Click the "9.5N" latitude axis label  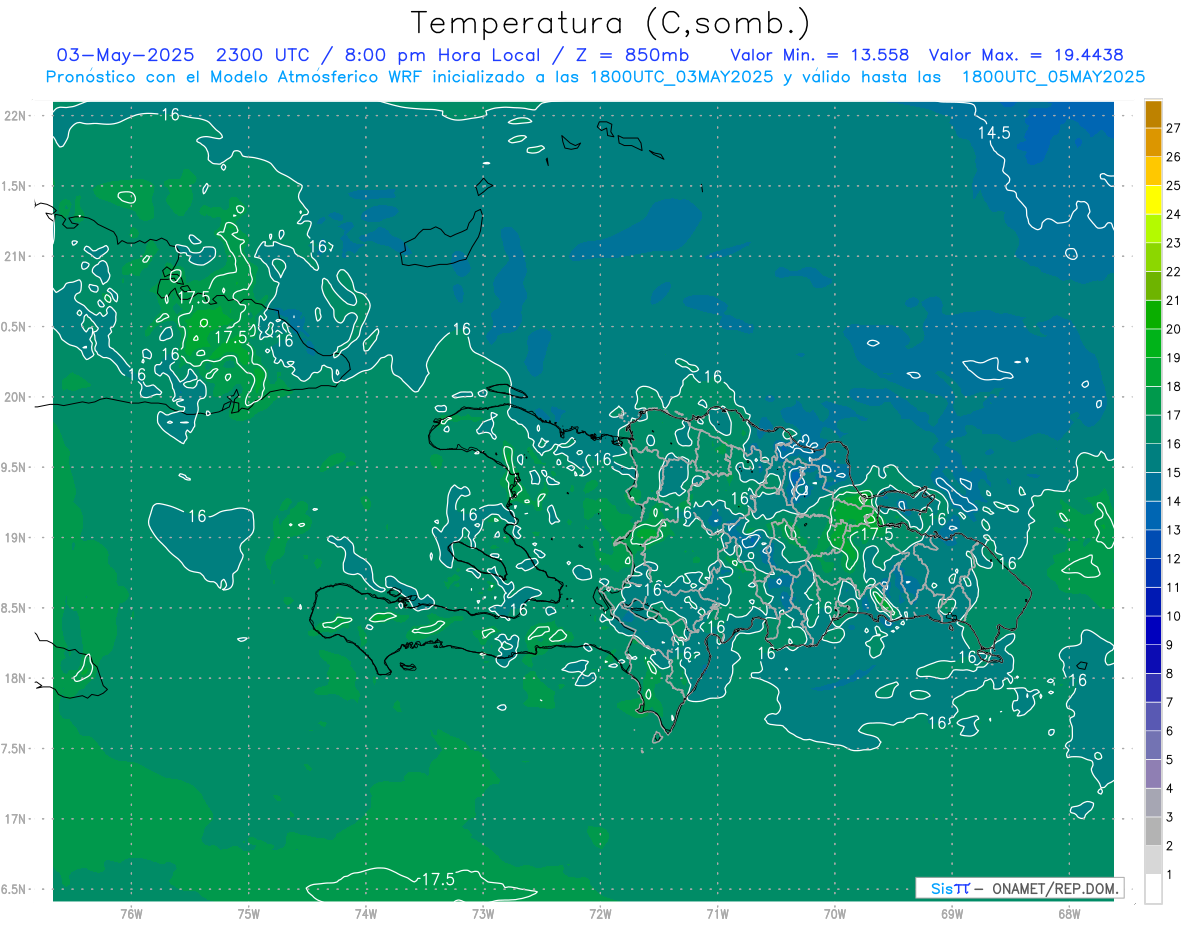(x=15, y=467)
